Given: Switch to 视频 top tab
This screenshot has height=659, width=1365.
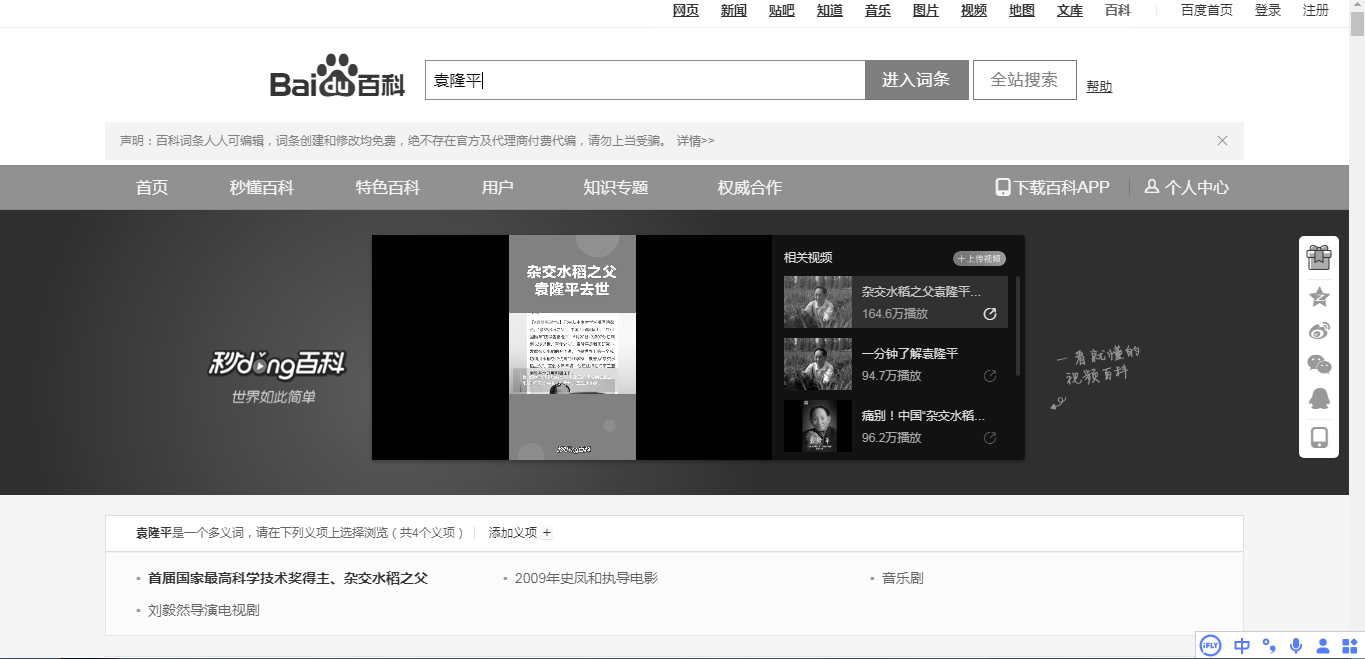Looking at the screenshot, I should (974, 10).
